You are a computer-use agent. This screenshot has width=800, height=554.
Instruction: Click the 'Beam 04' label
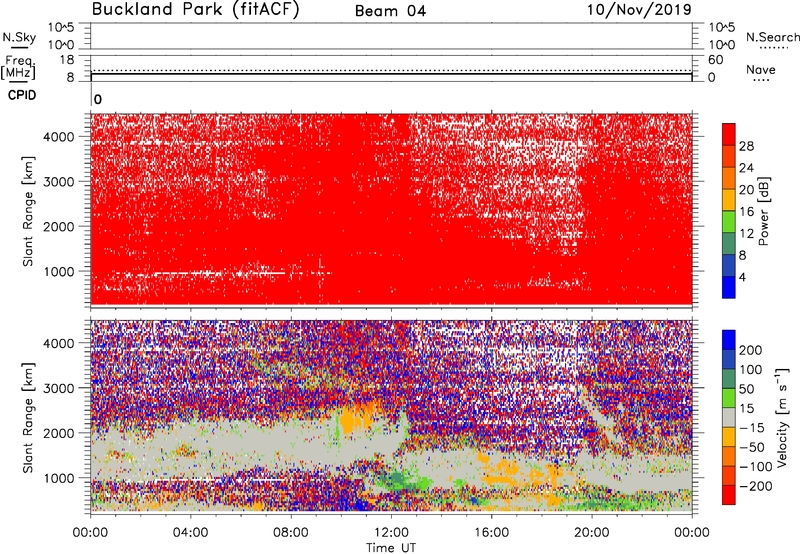pyautogui.click(x=390, y=11)
